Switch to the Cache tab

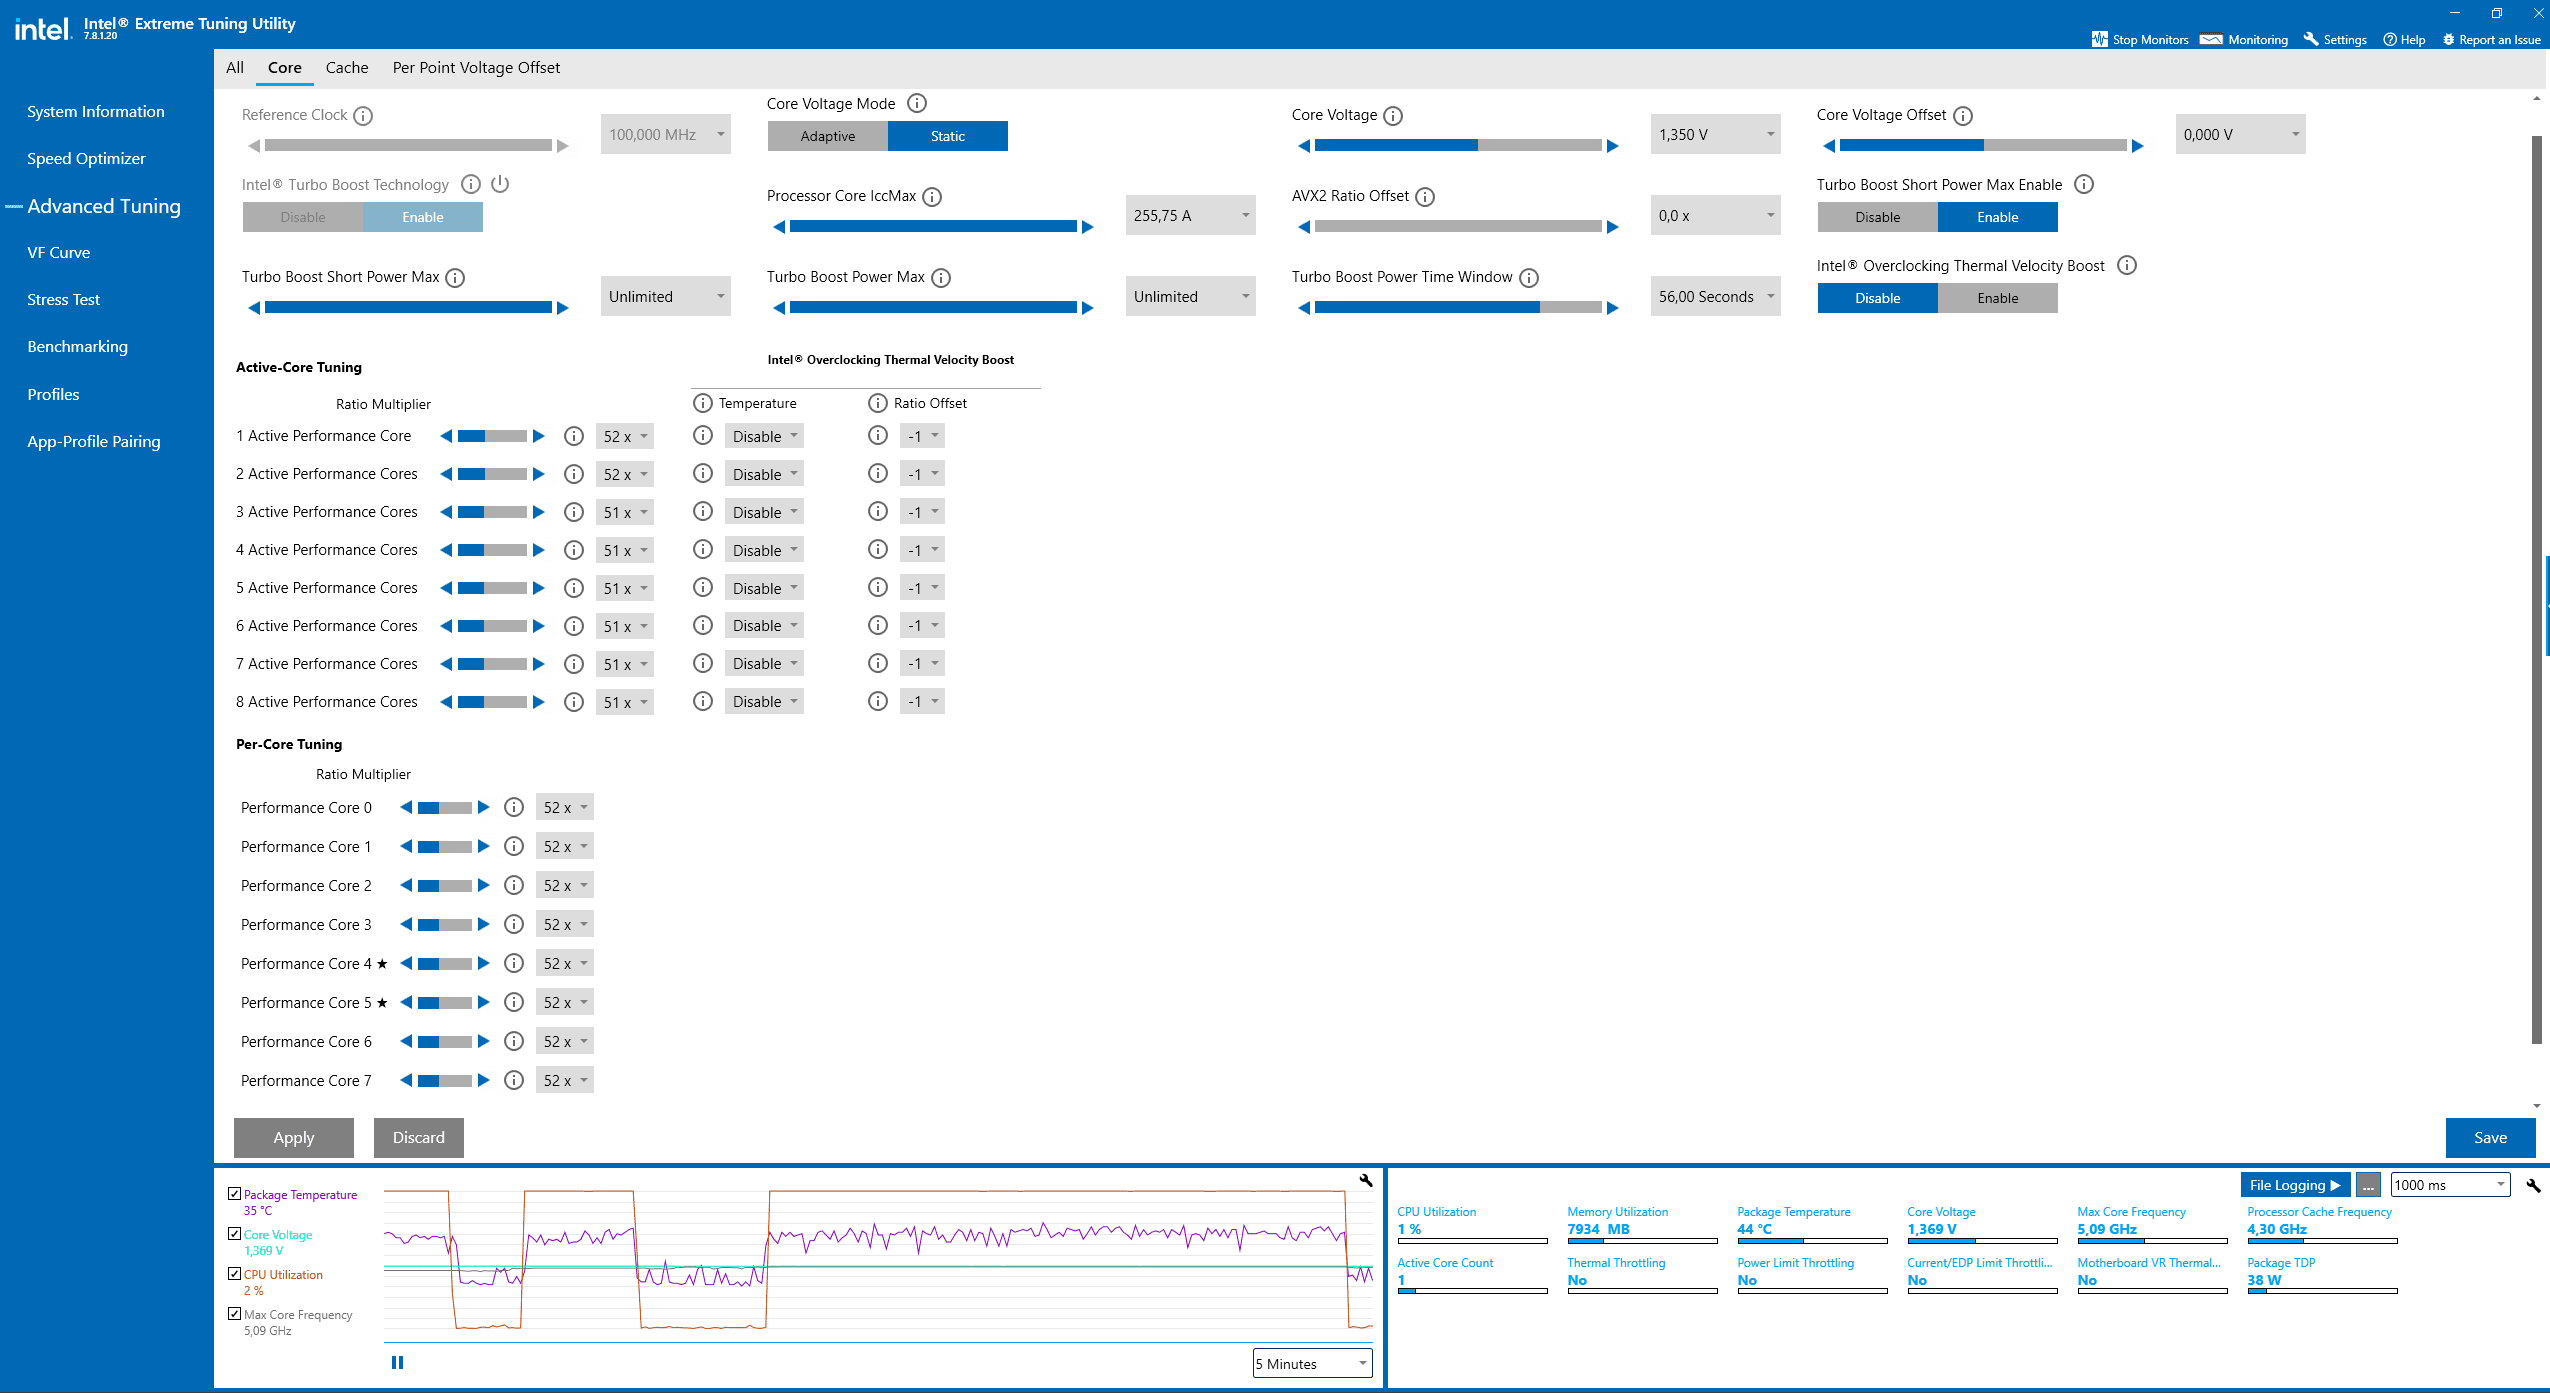[347, 68]
